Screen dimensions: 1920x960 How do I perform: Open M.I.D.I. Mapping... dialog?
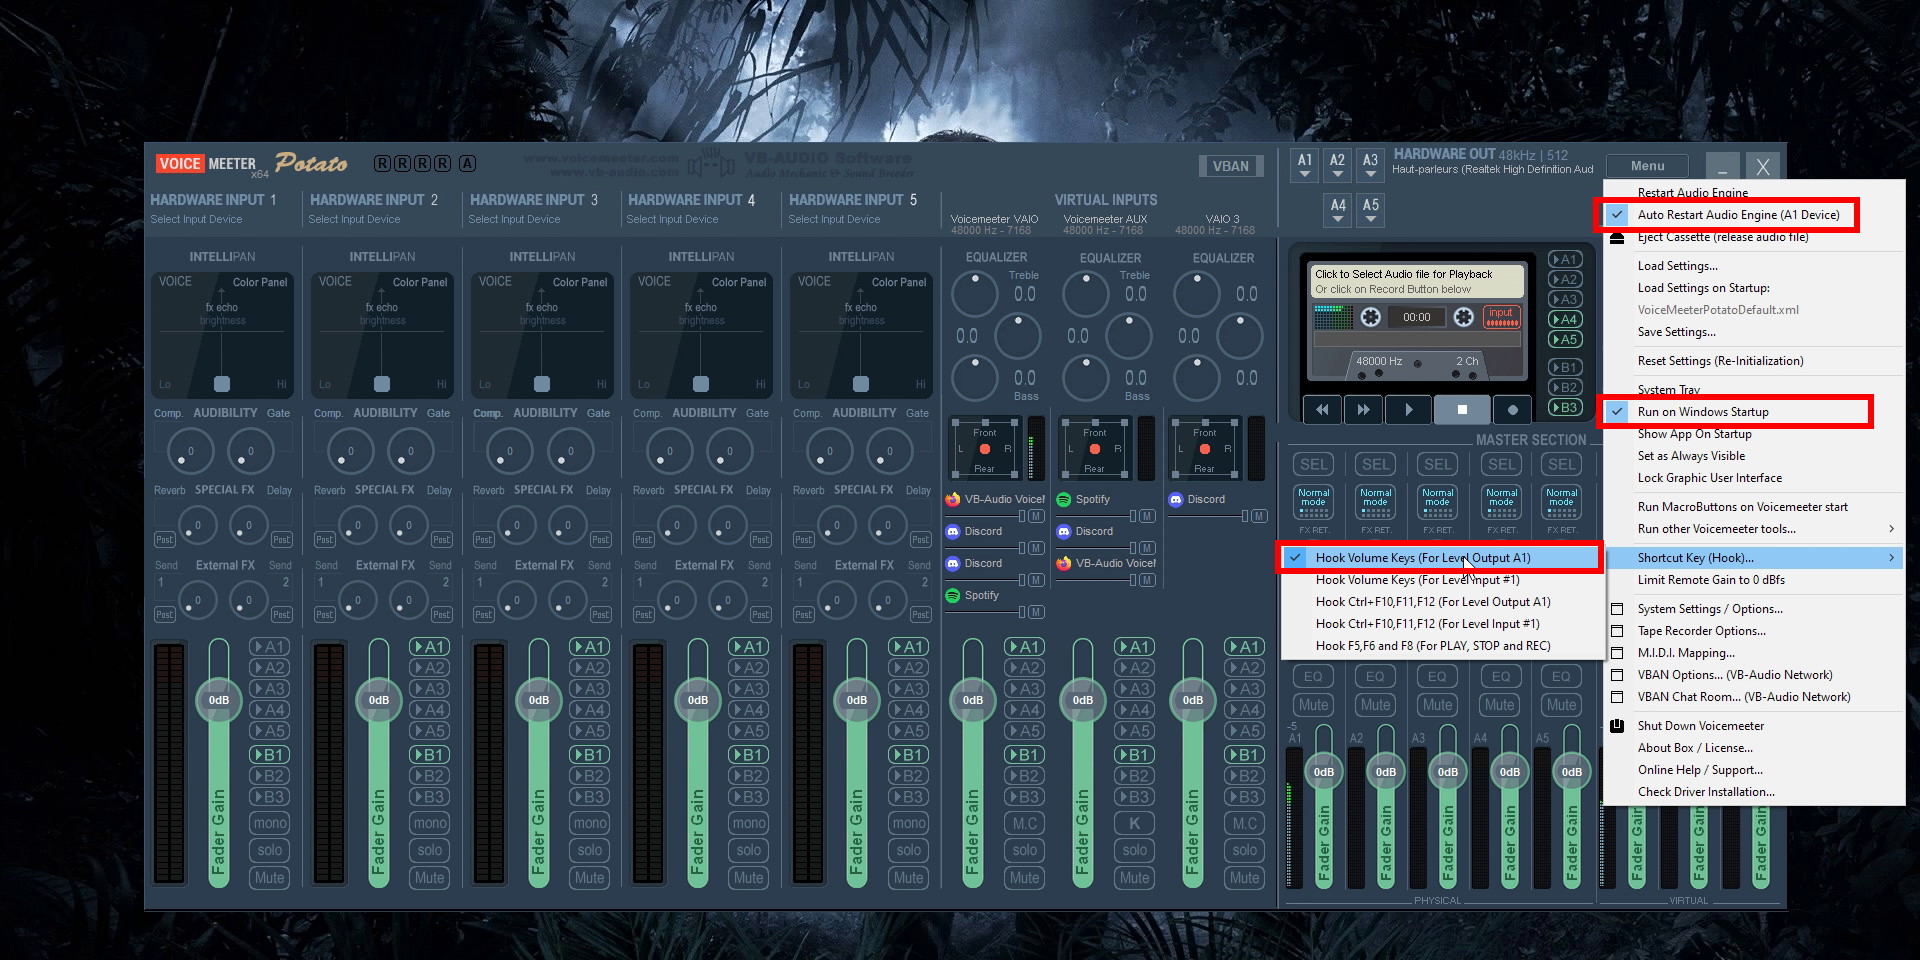(x=1686, y=653)
